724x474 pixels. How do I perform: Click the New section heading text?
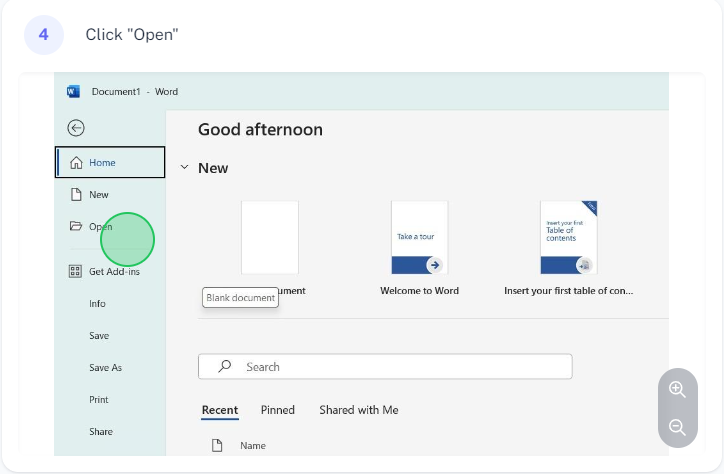213,168
